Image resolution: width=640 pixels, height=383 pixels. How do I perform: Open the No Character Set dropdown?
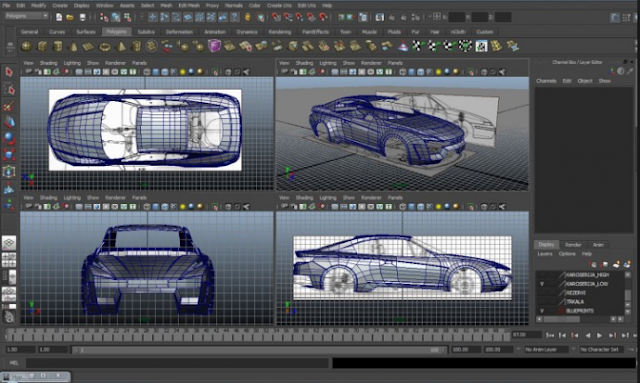click(x=602, y=350)
